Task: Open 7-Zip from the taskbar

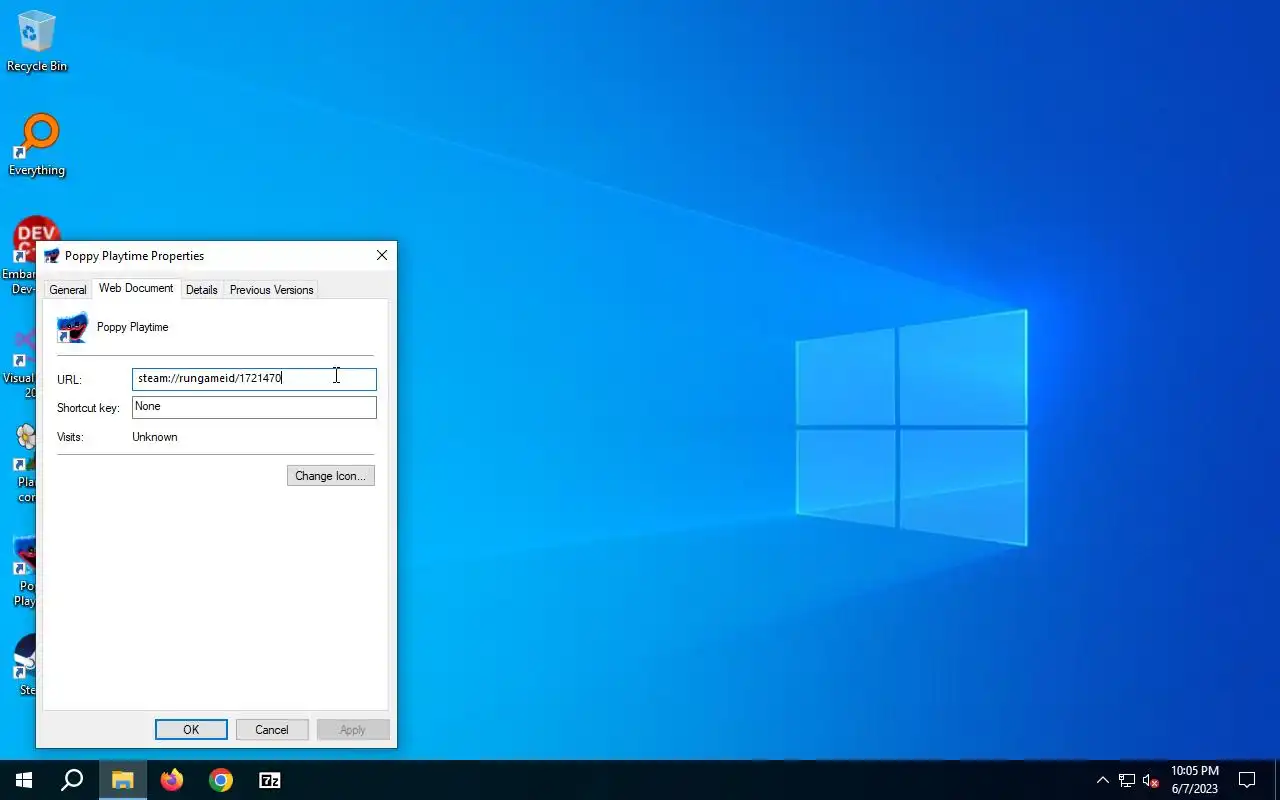Action: [270, 780]
